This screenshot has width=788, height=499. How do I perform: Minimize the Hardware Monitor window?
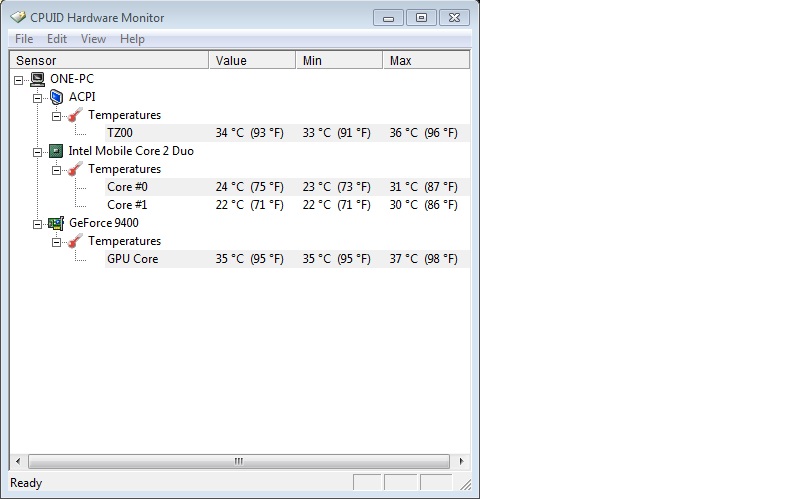(388, 18)
